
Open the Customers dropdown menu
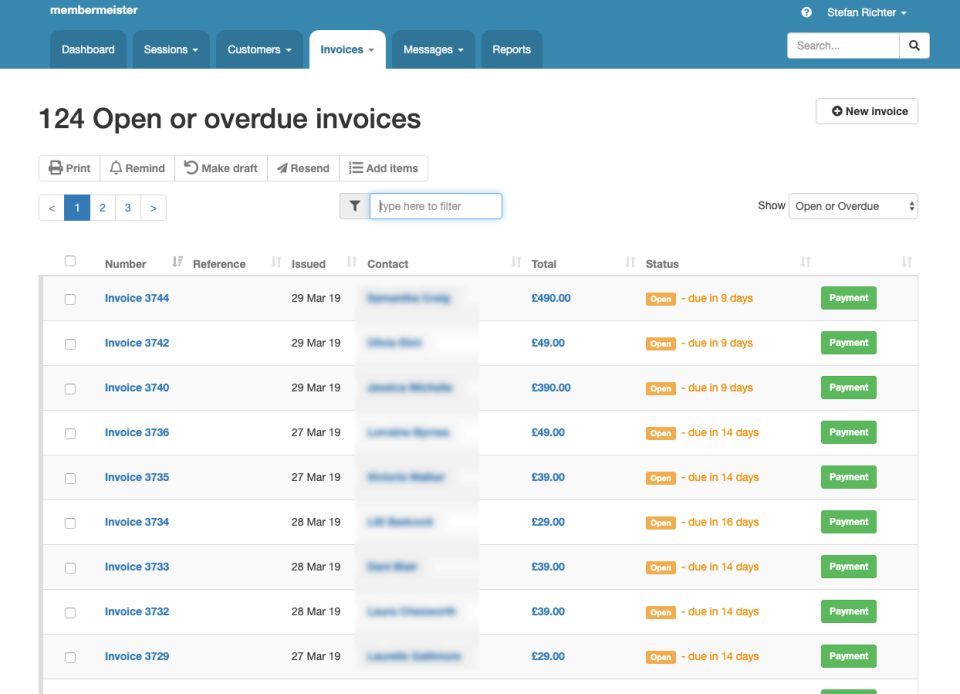click(259, 50)
